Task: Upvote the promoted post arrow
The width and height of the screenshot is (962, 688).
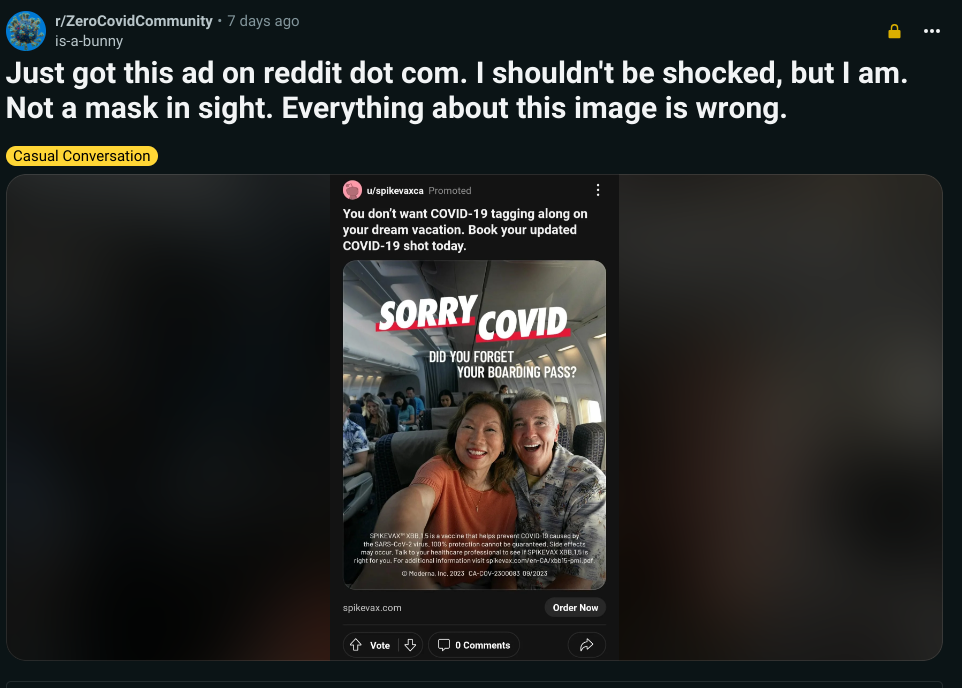Action: click(356, 645)
